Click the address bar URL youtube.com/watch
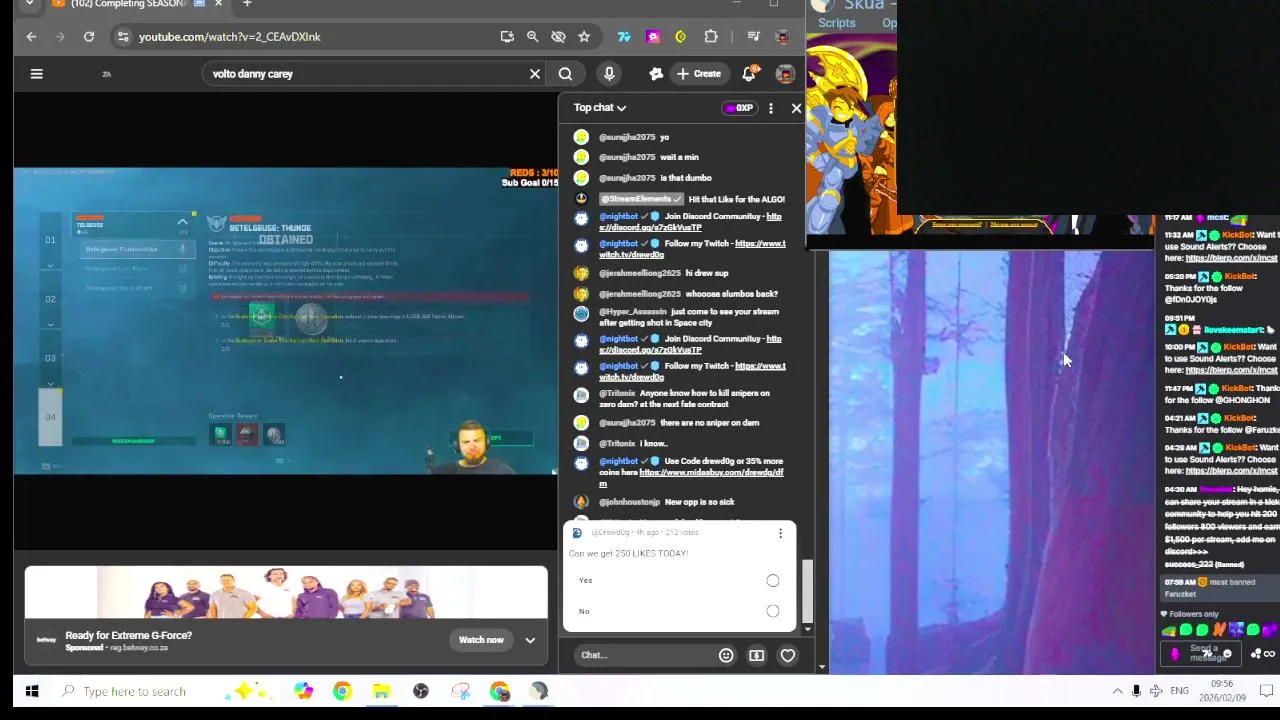This screenshot has width=1280, height=720. (x=229, y=37)
